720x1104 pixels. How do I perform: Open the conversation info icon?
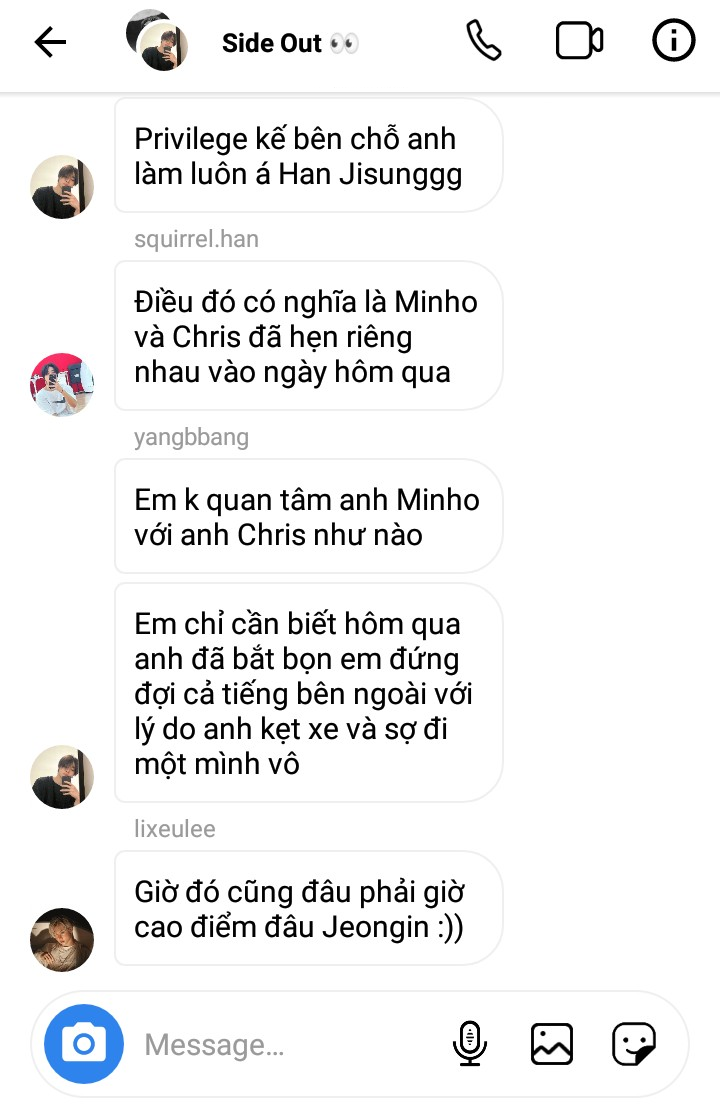pos(674,40)
